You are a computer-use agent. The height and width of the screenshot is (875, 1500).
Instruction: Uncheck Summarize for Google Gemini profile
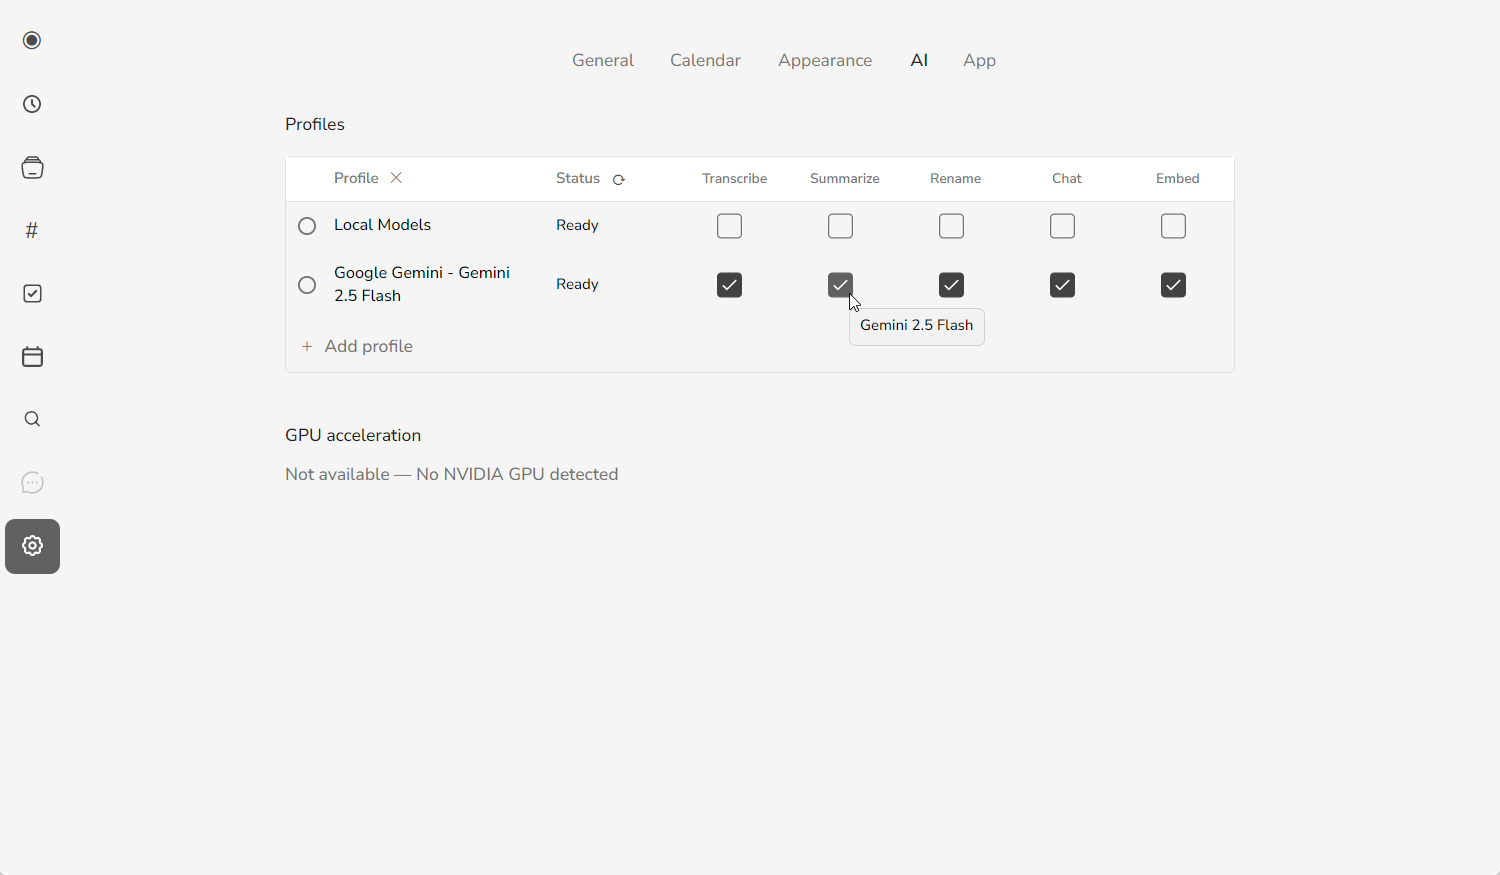click(840, 285)
